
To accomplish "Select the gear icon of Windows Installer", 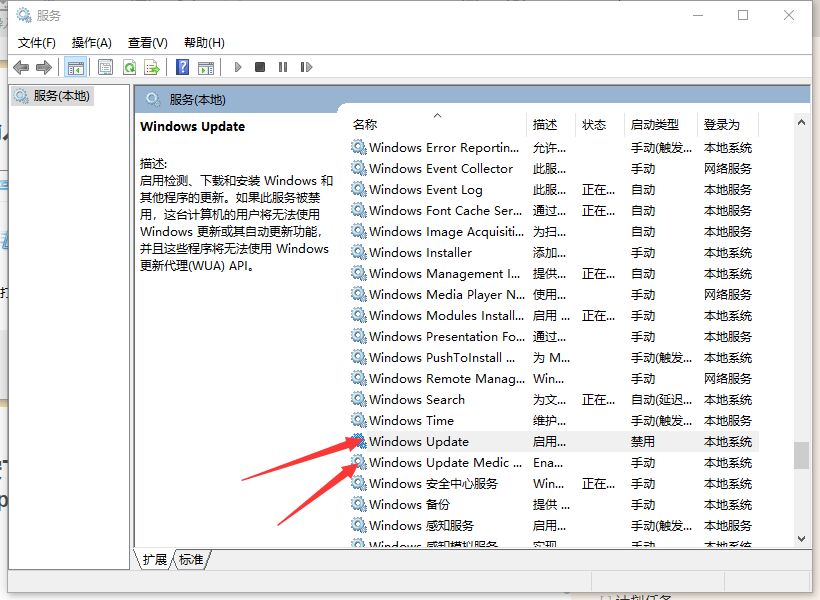I will (358, 252).
